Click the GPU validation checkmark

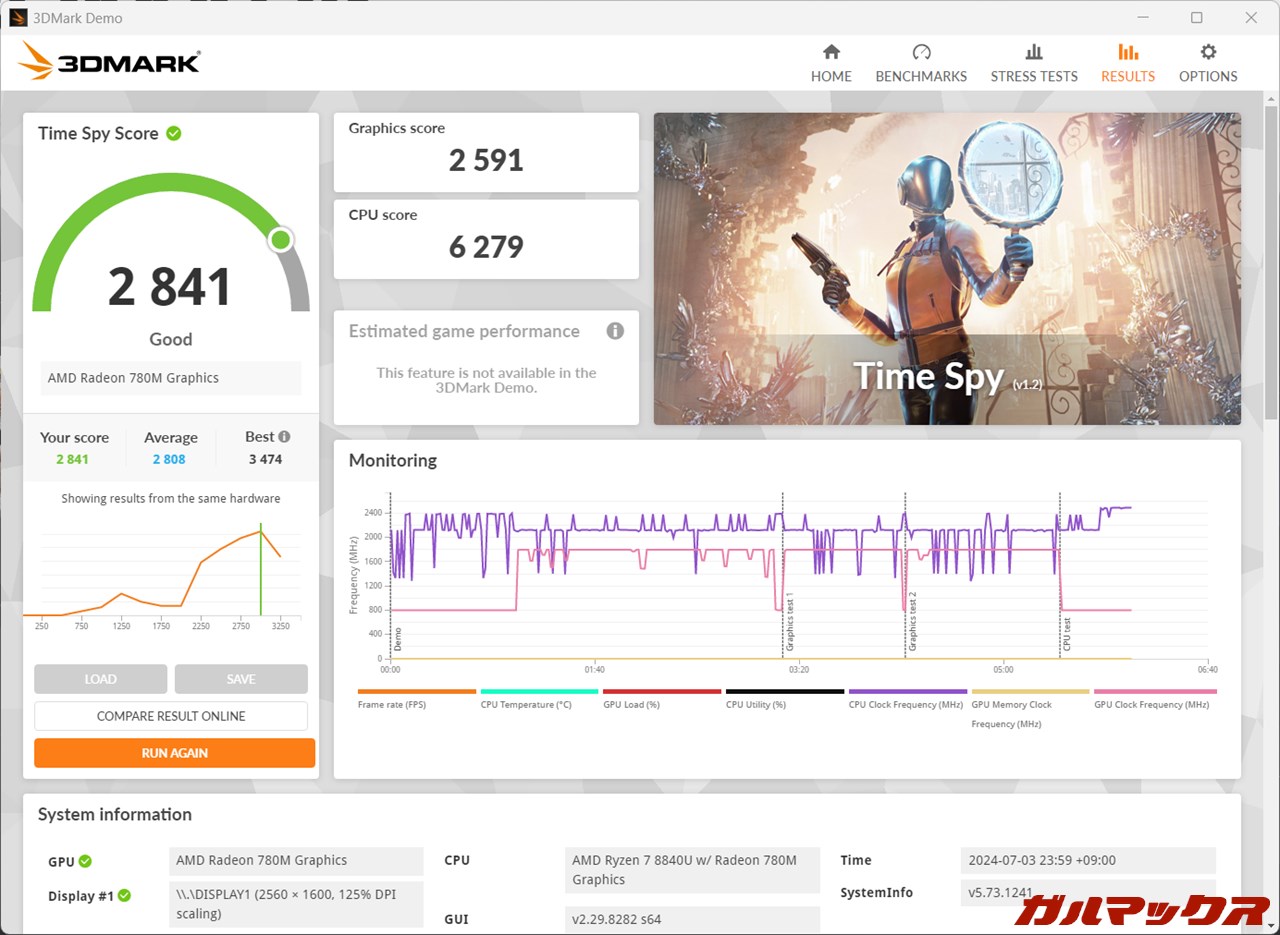click(x=86, y=861)
